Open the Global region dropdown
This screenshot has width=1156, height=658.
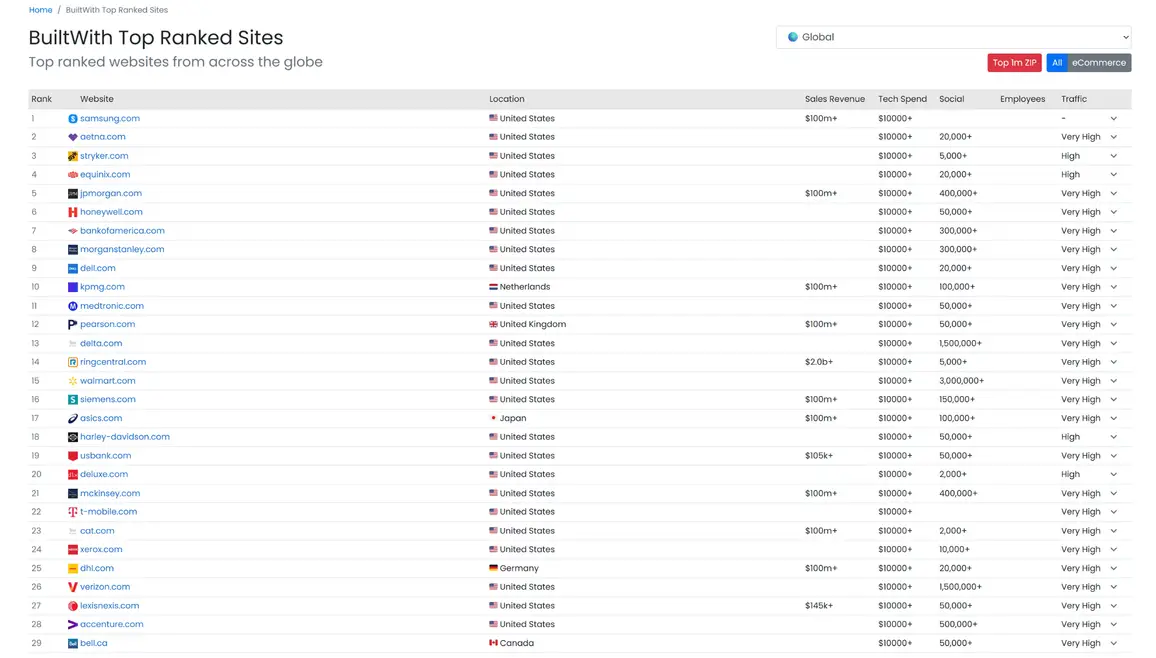coord(953,37)
